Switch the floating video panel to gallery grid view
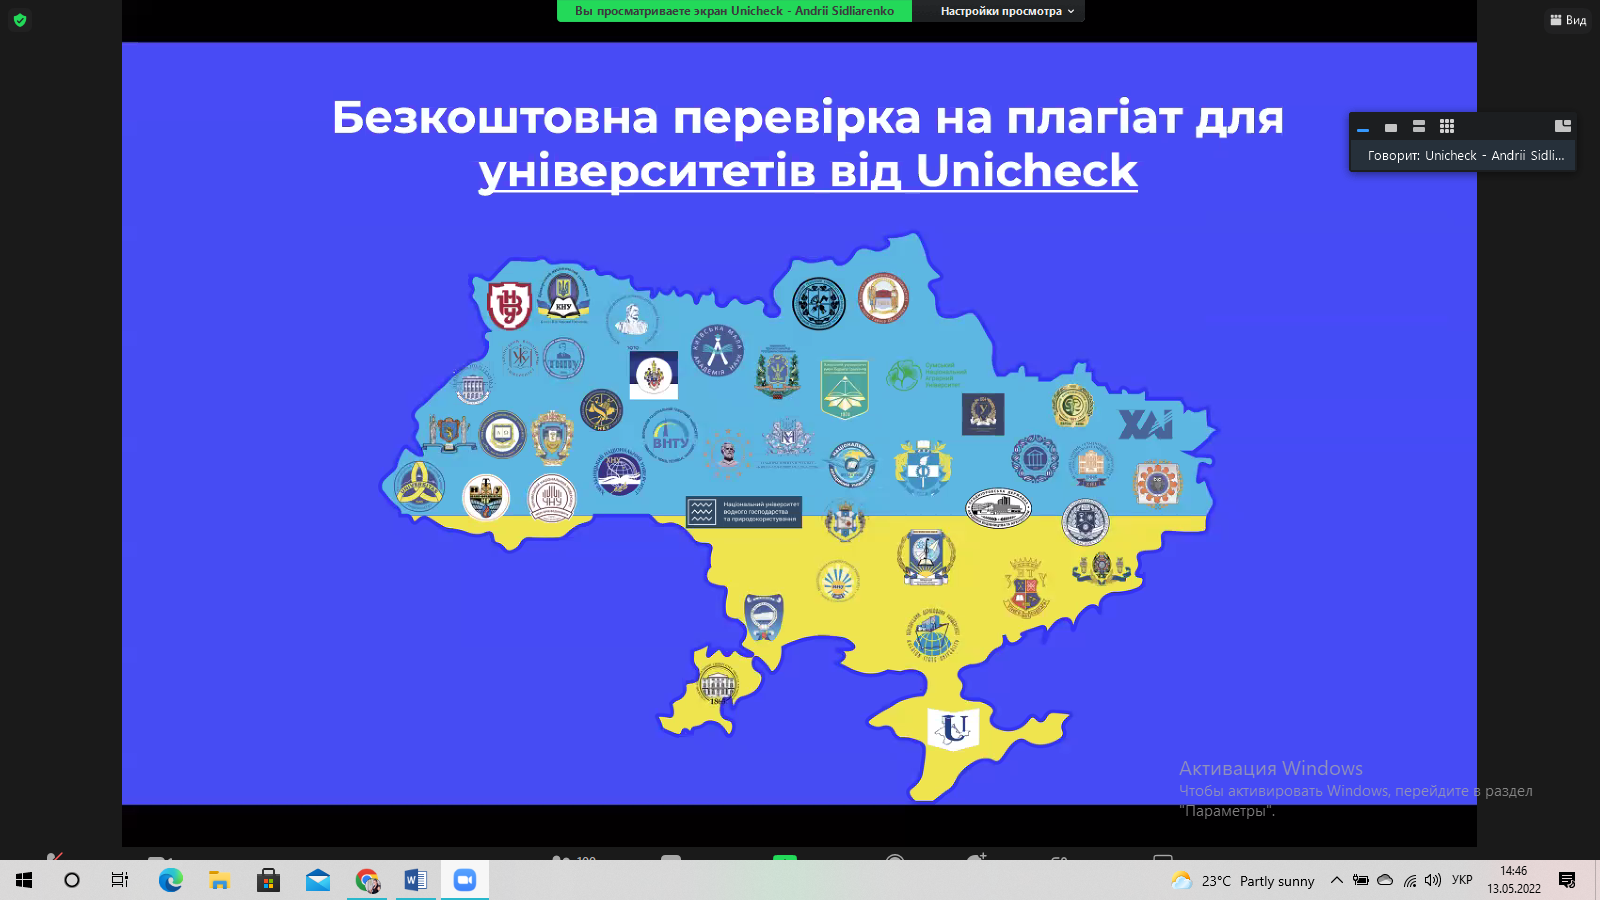The width and height of the screenshot is (1600, 900). click(1447, 126)
